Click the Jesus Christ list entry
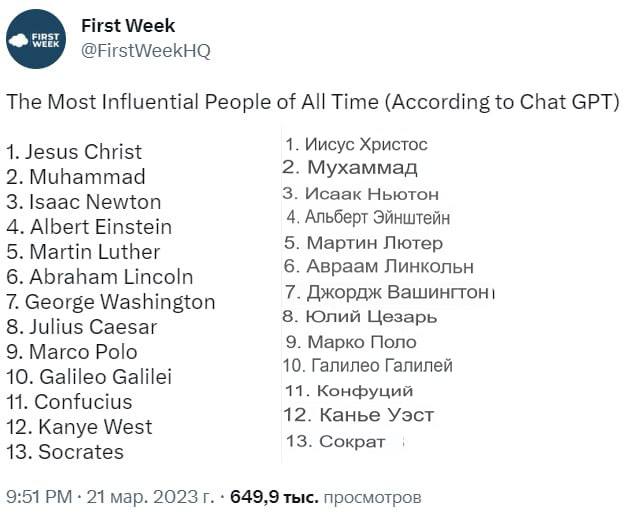Viewport: 632px width, 514px height. click(x=75, y=152)
